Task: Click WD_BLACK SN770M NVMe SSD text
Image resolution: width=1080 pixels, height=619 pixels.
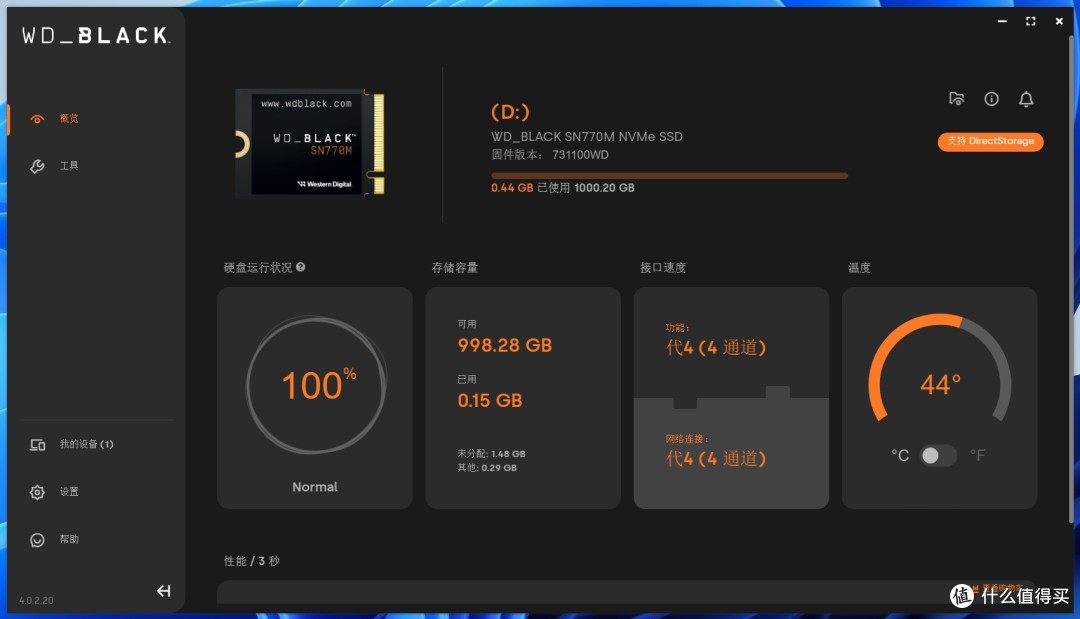Action: click(x=587, y=136)
